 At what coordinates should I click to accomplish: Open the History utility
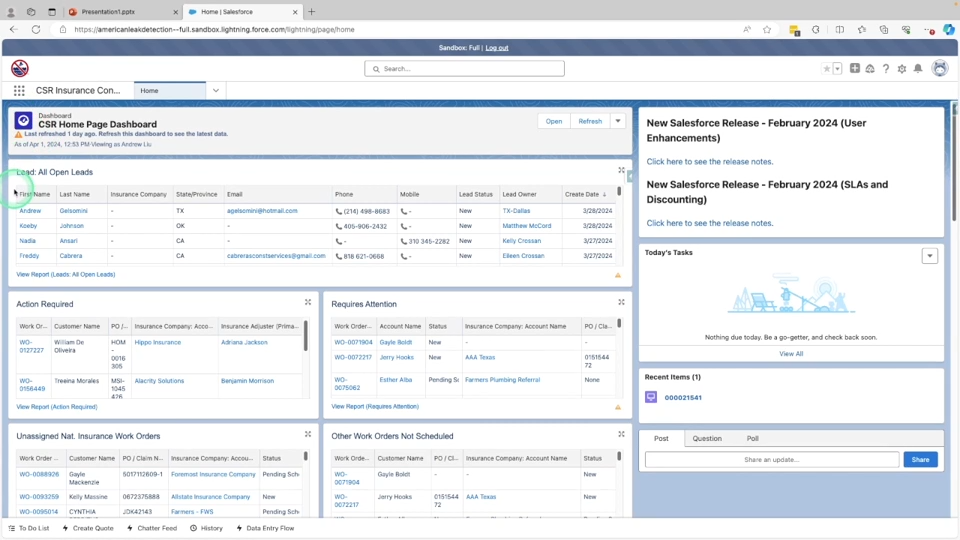(206, 528)
